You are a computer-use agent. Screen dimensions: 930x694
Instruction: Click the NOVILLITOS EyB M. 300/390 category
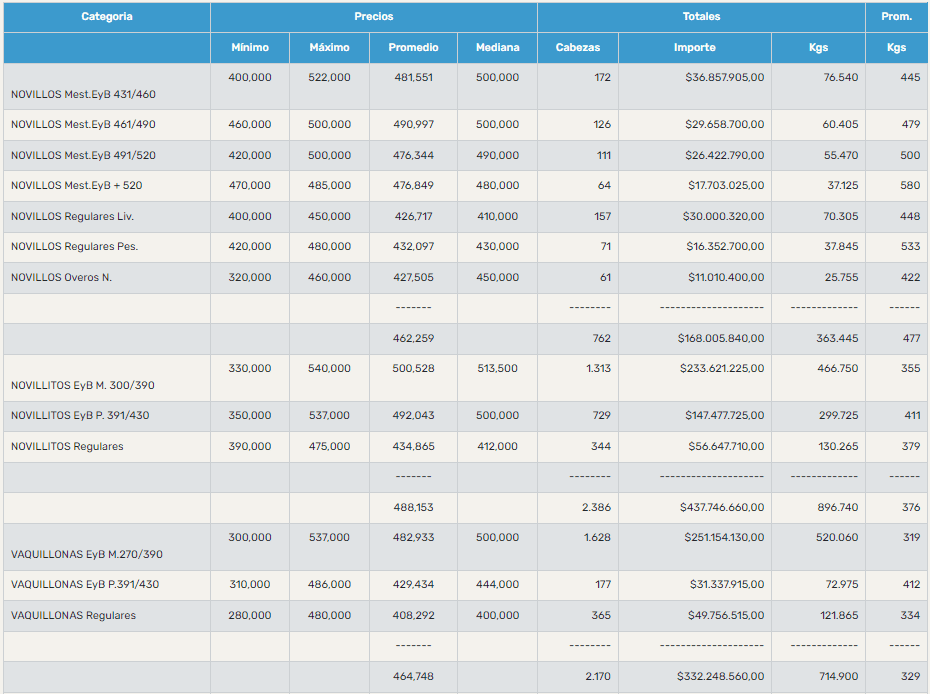tap(82, 386)
